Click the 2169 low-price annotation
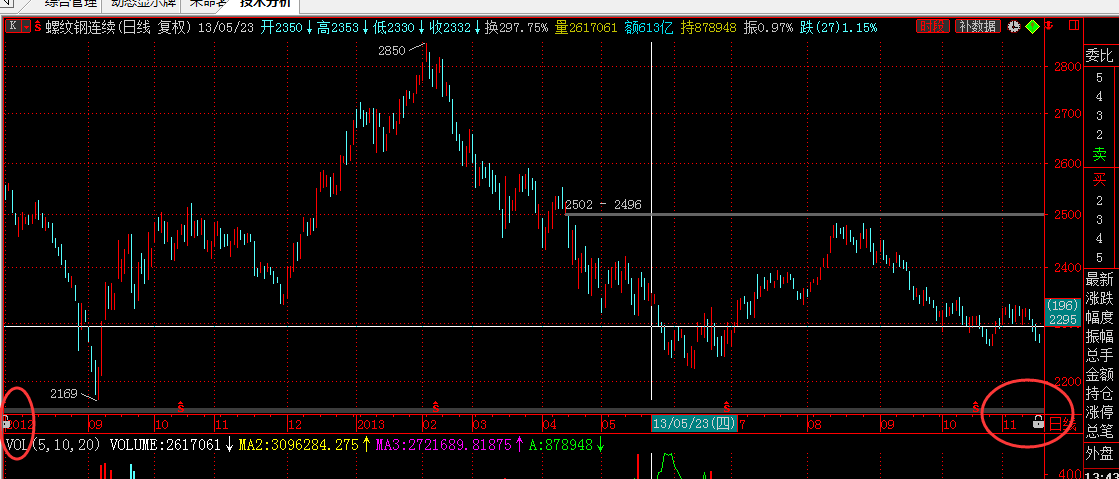The width and height of the screenshot is (1119, 479). click(x=65, y=393)
